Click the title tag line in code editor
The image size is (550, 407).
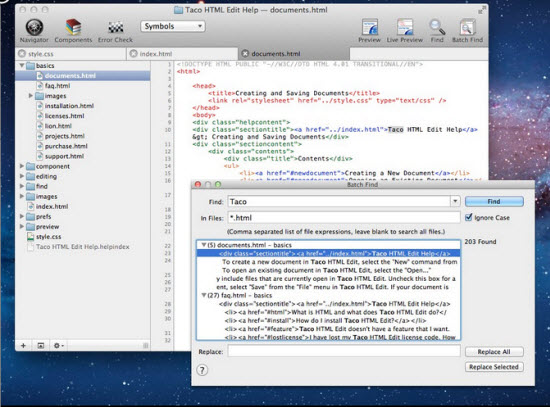pos(294,93)
